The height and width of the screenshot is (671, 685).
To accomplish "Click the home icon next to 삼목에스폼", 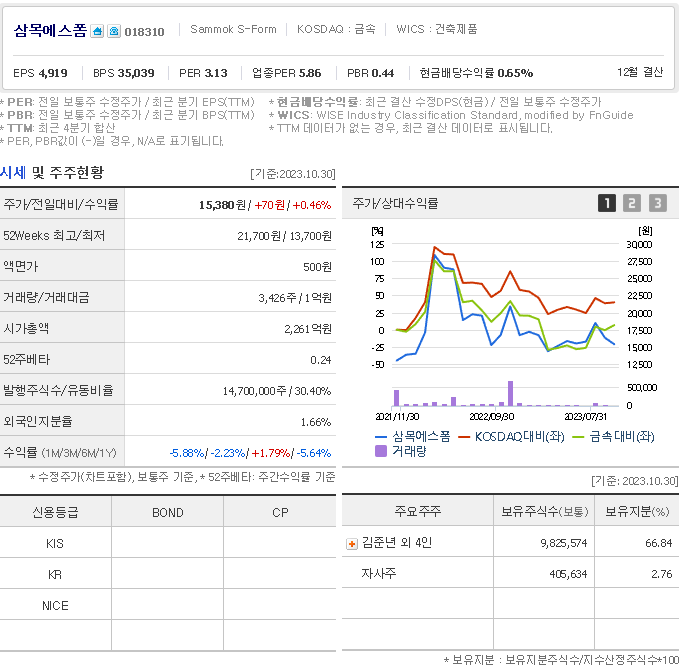I will point(97,31).
